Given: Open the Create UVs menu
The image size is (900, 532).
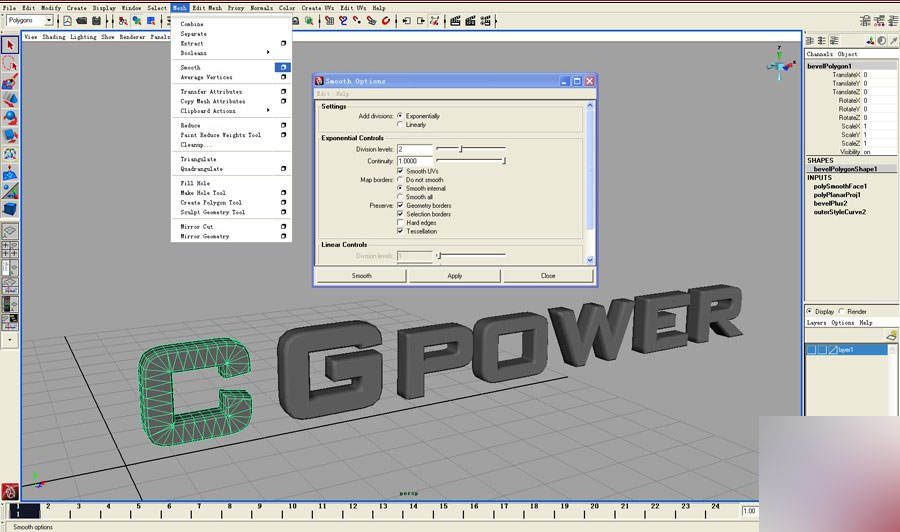Looking at the screenshot, I should click(317, 8).
